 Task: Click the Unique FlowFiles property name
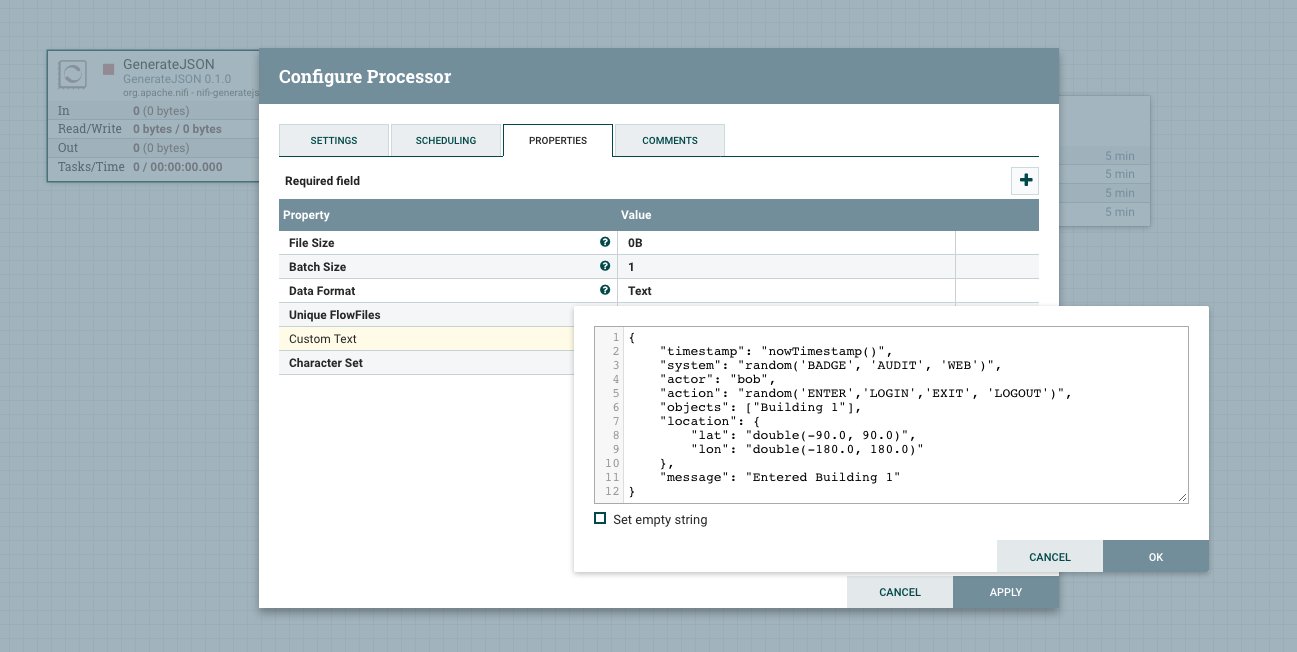334,315
